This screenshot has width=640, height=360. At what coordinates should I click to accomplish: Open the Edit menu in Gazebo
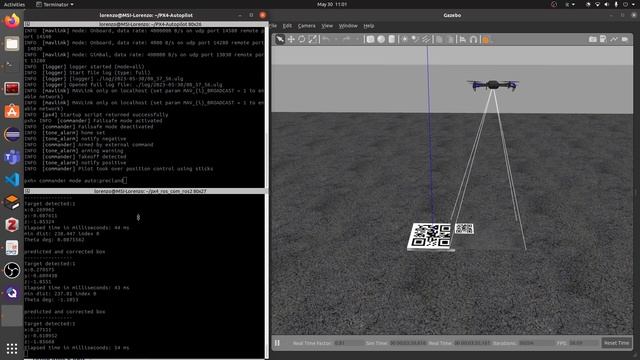[287, 26]
